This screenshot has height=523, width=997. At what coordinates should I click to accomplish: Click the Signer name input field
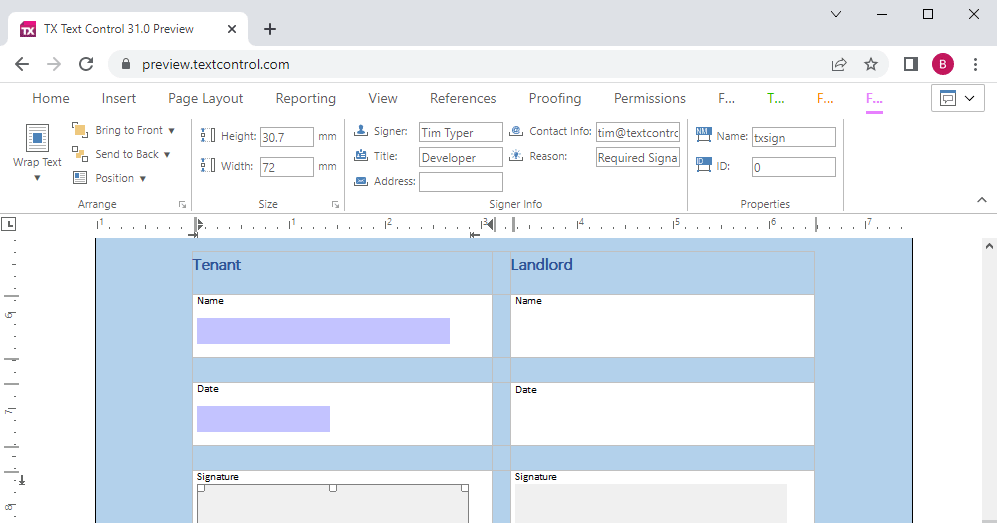tap(460, 133)
